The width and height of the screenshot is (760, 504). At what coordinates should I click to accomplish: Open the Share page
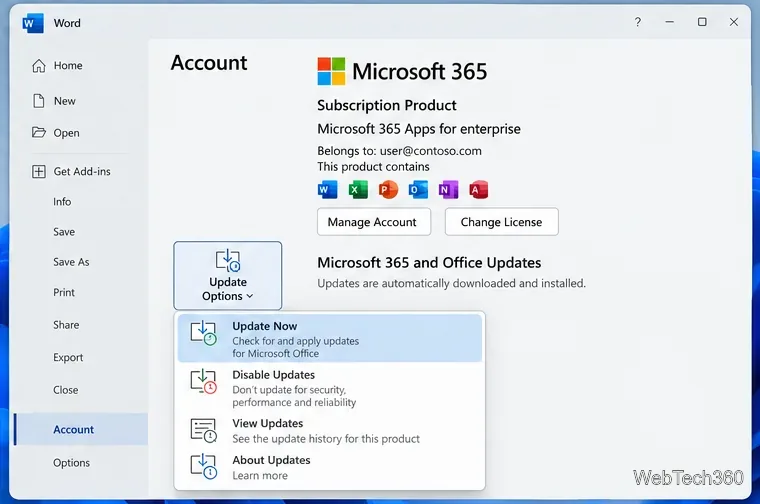pos(66,325)
